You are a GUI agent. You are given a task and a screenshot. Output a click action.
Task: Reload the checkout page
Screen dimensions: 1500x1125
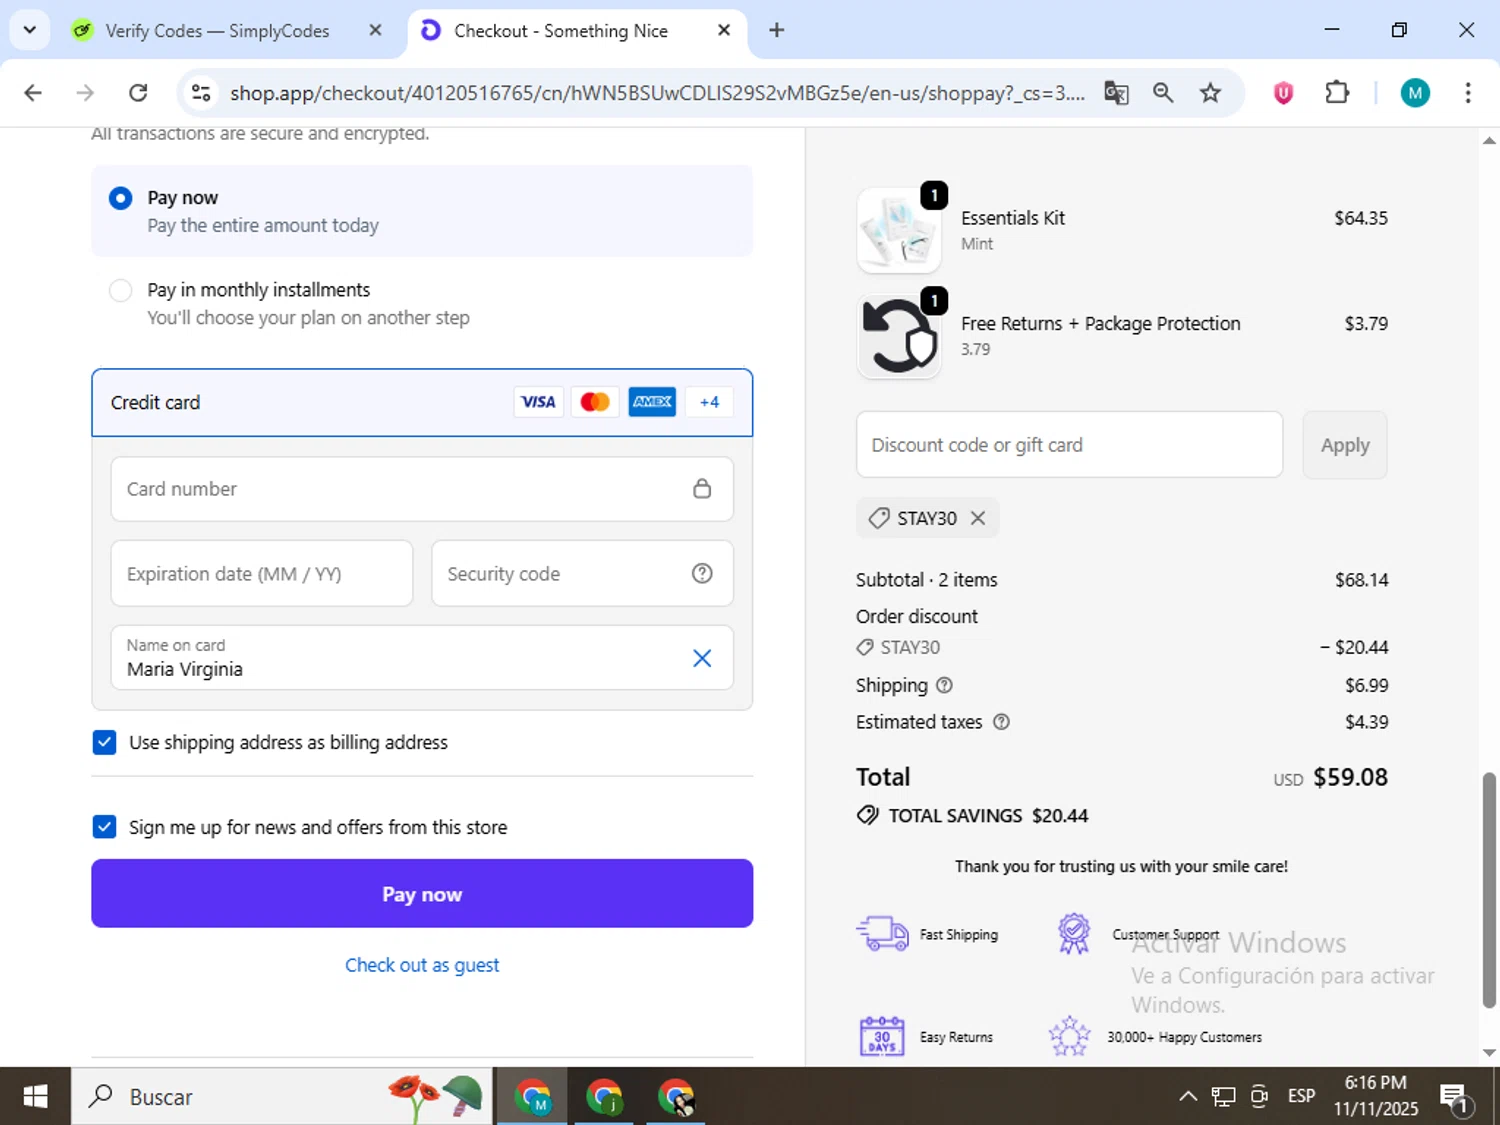point(138,93)
